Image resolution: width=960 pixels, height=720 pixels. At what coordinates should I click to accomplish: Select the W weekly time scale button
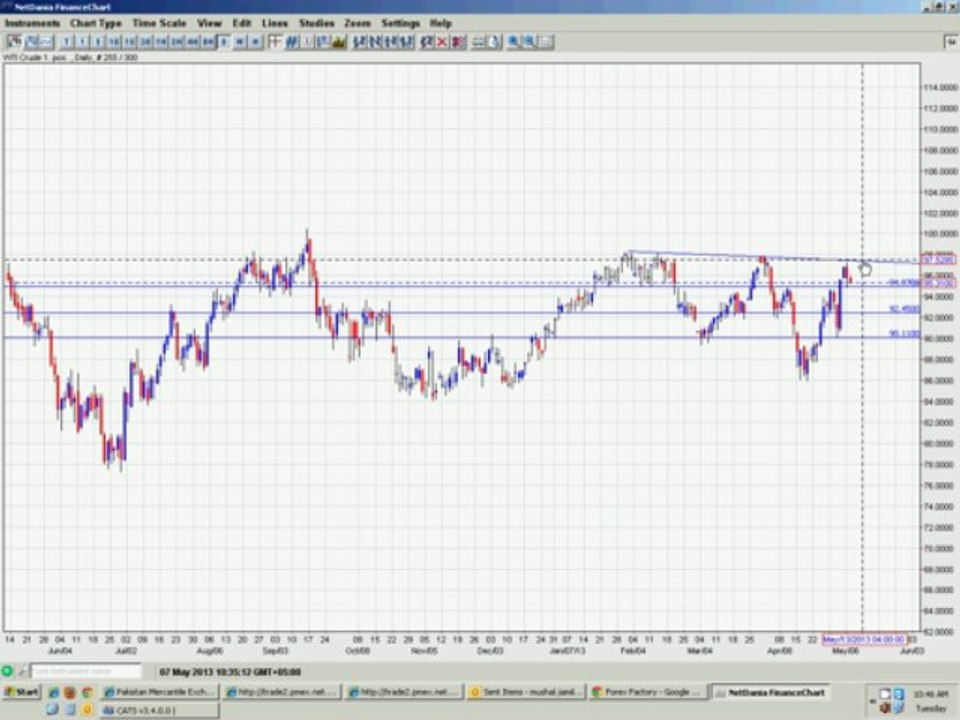240,42
